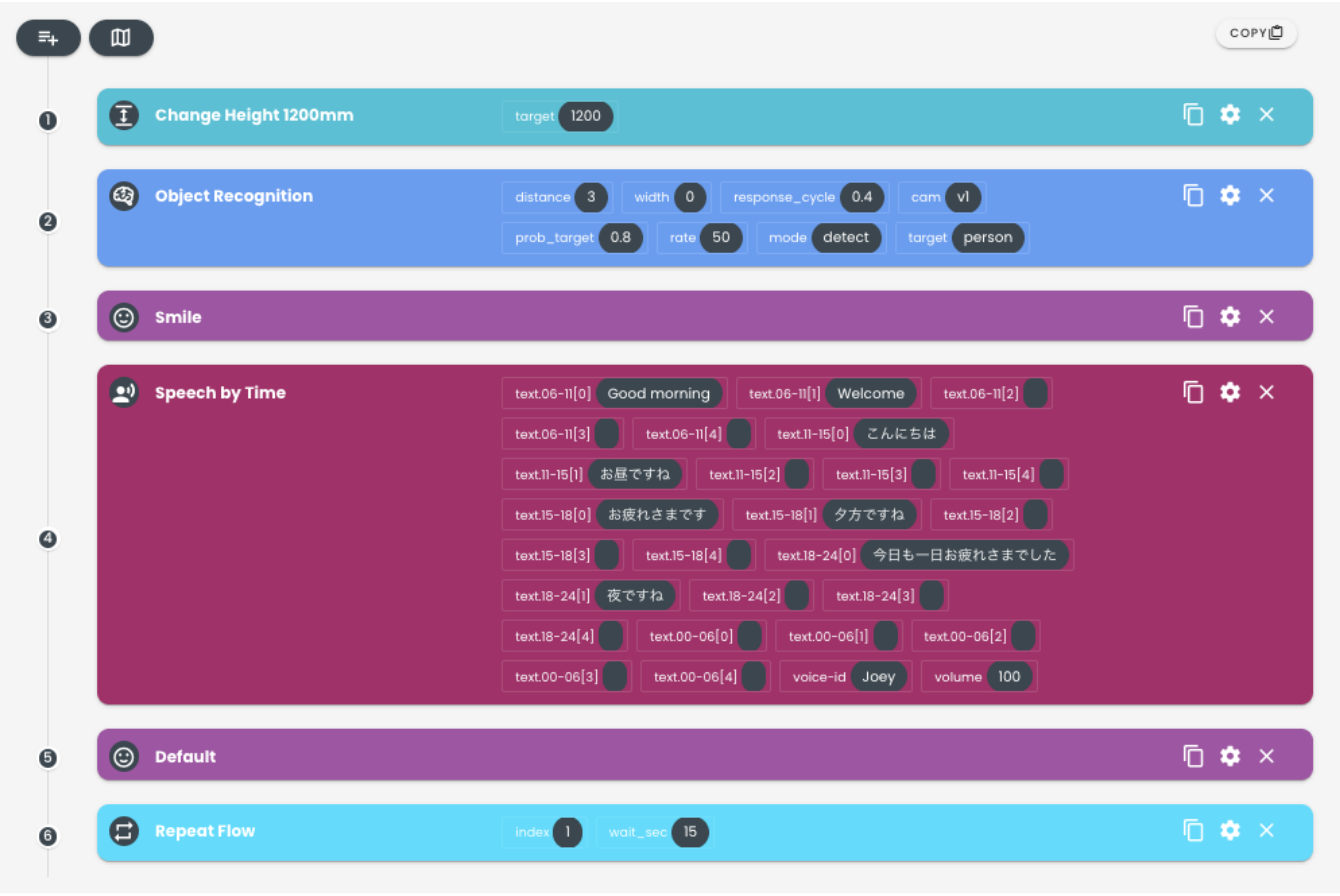Edit the お疲れさまです text value
The height and width of the screenshot is (896, 1340).
657,515
